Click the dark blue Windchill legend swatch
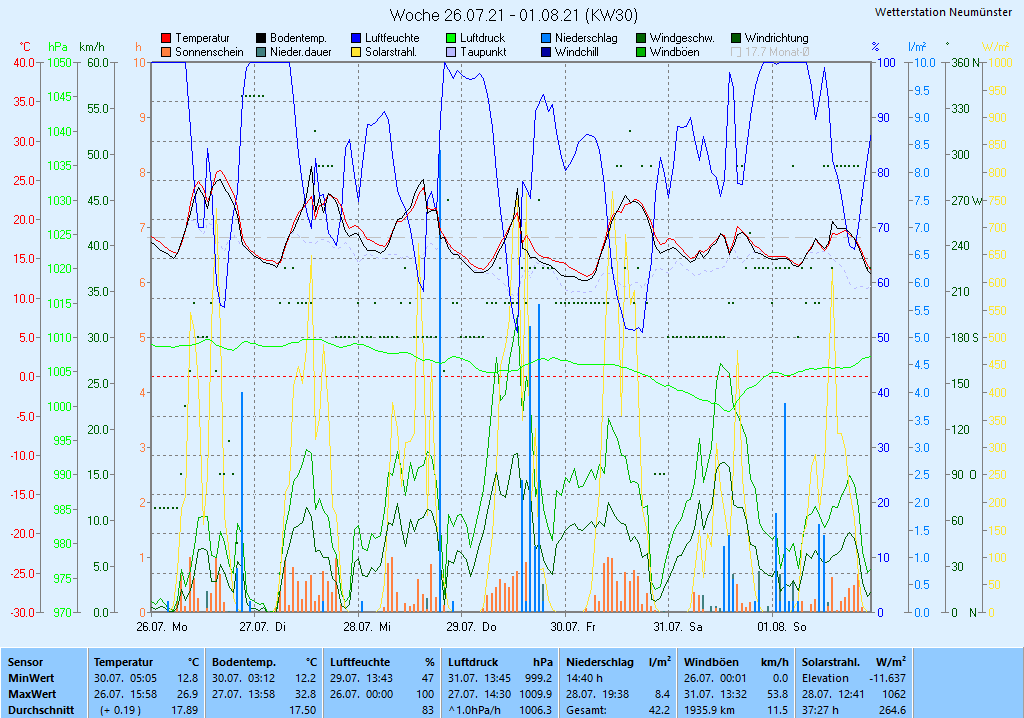The height and width of the screenshot is (718, 1024). click(546, 52)
